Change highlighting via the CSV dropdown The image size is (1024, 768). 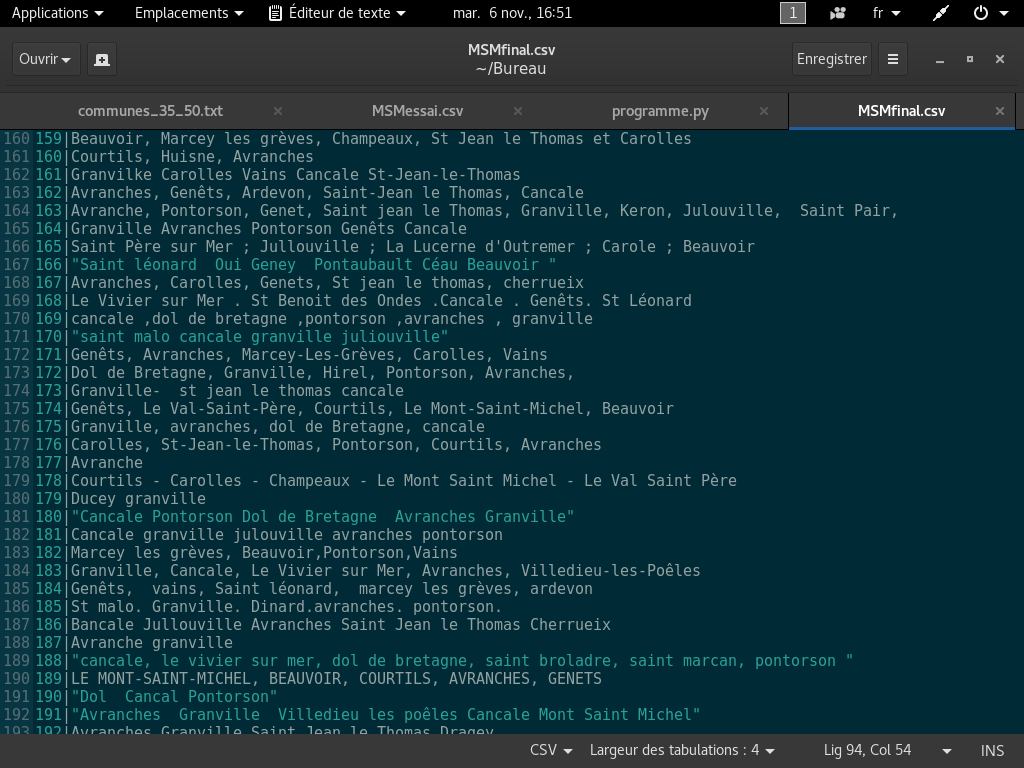coord(550,750)
